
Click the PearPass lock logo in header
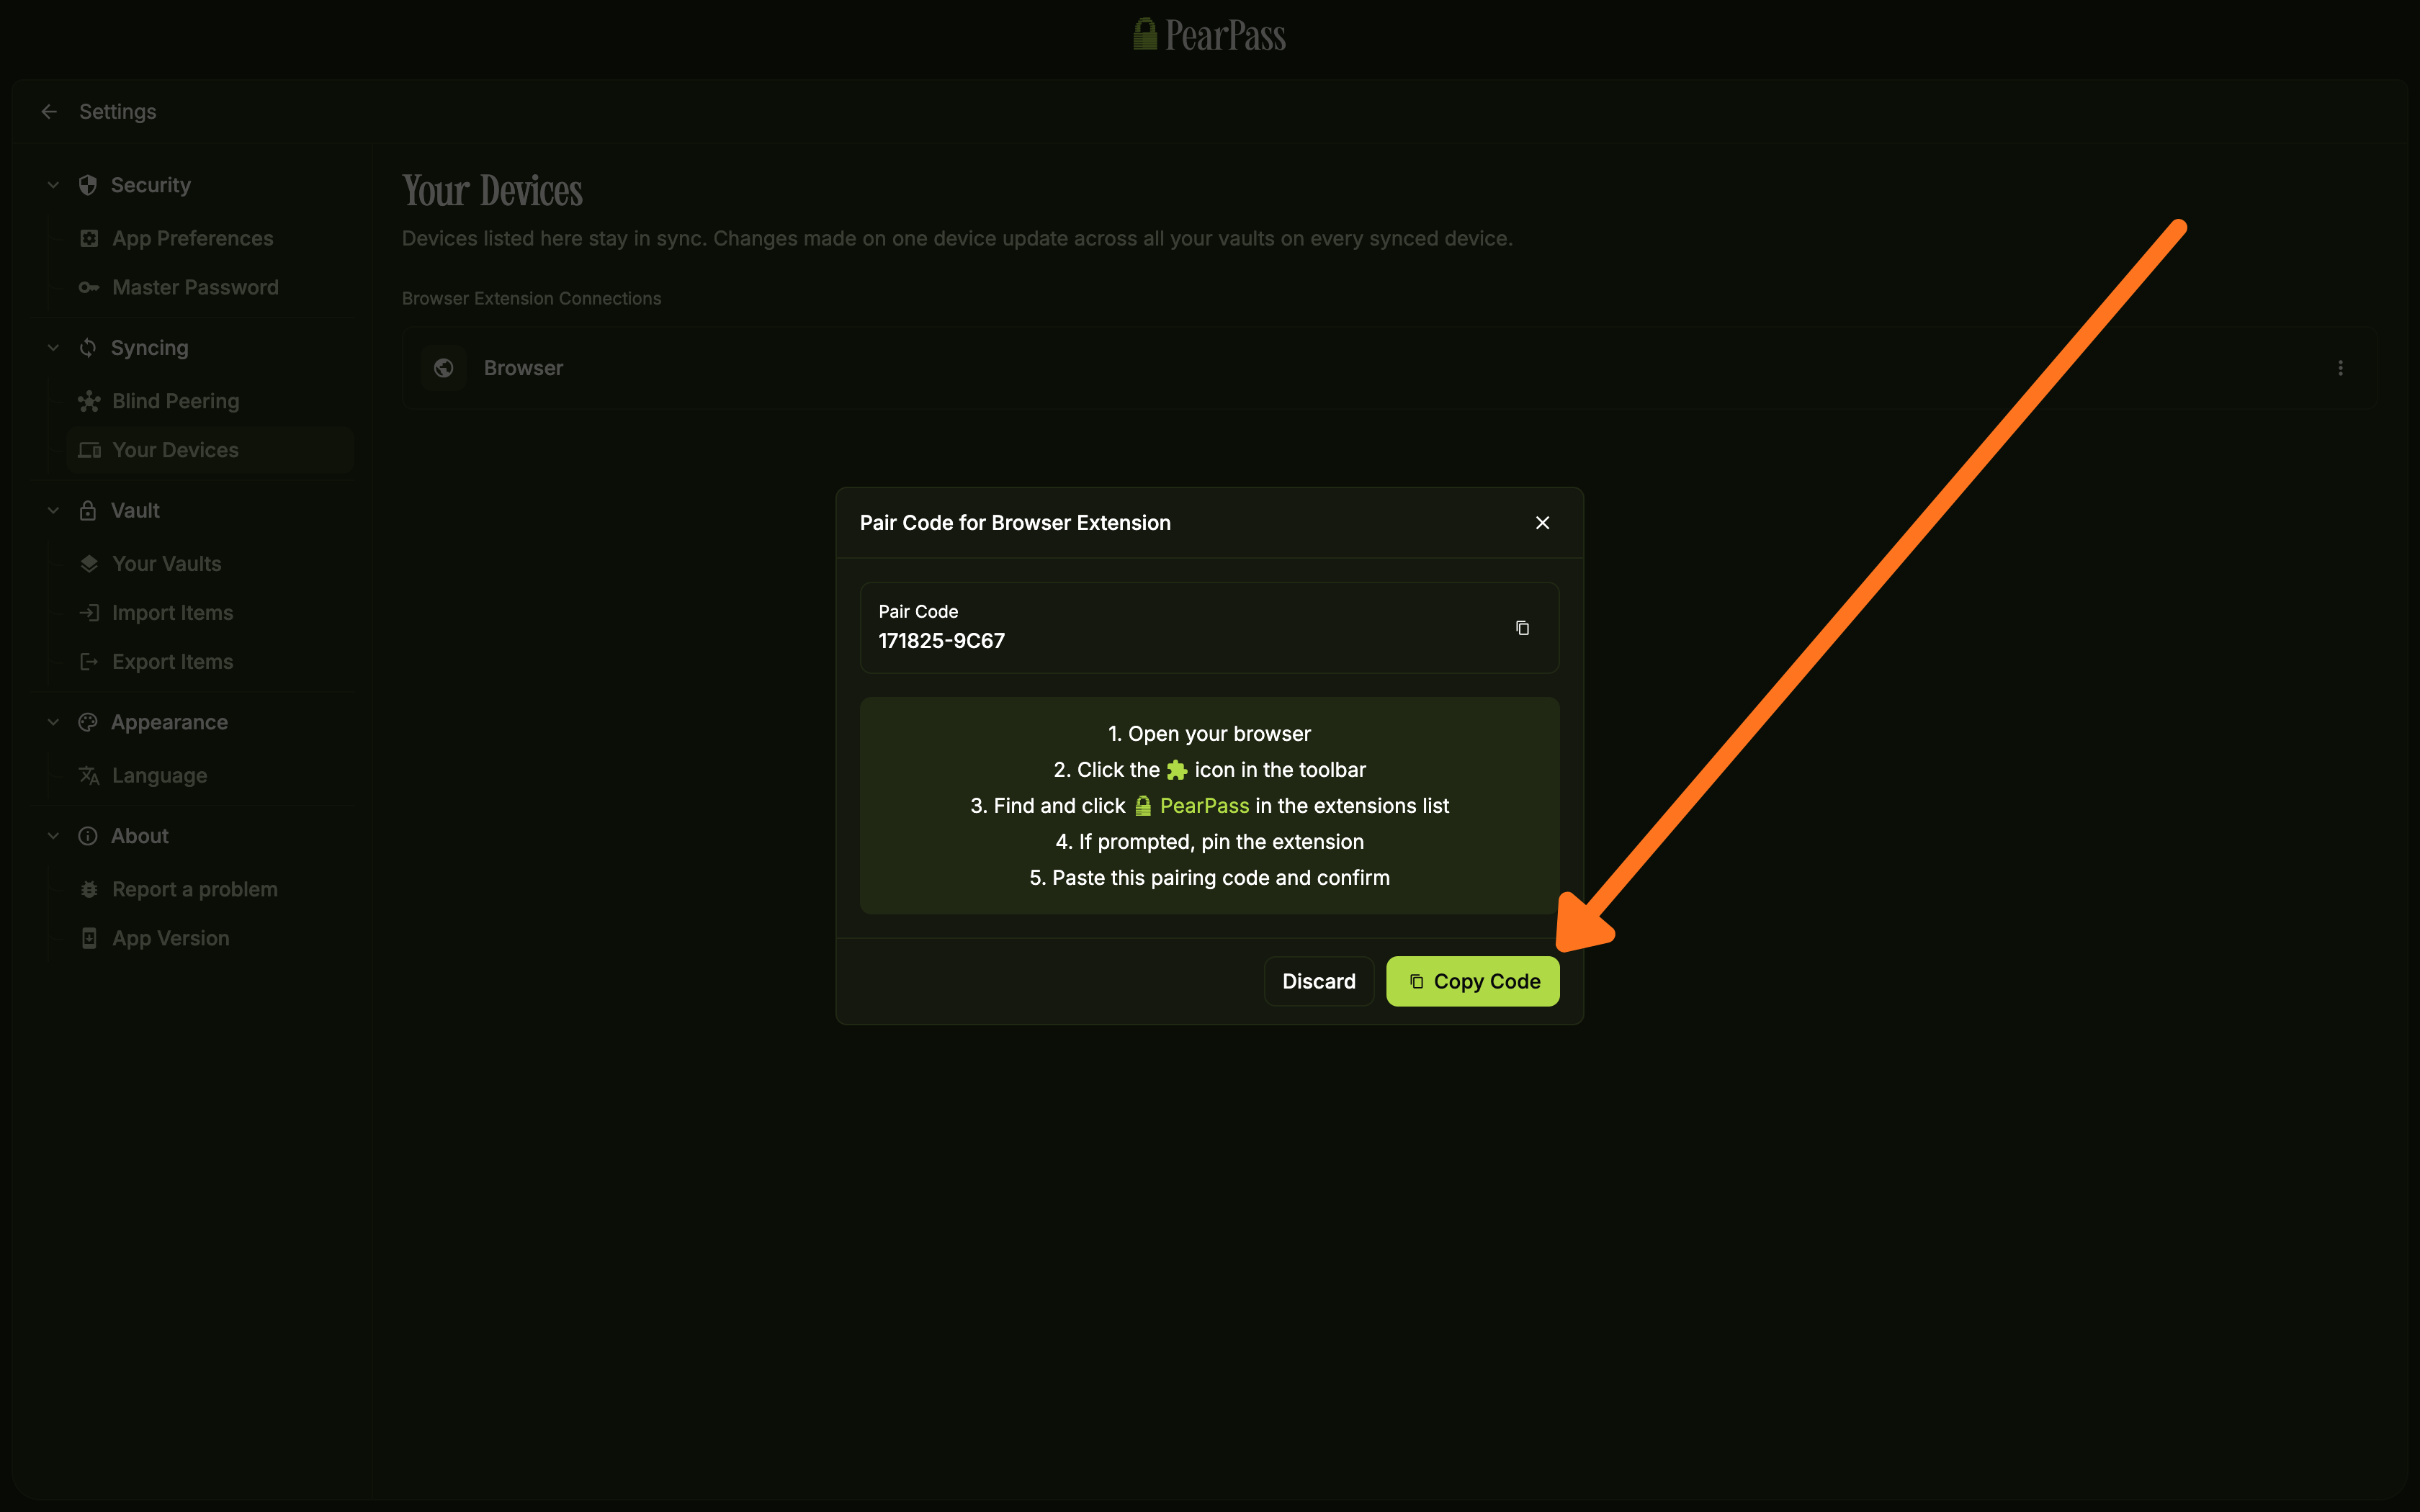click(1145, 35)
